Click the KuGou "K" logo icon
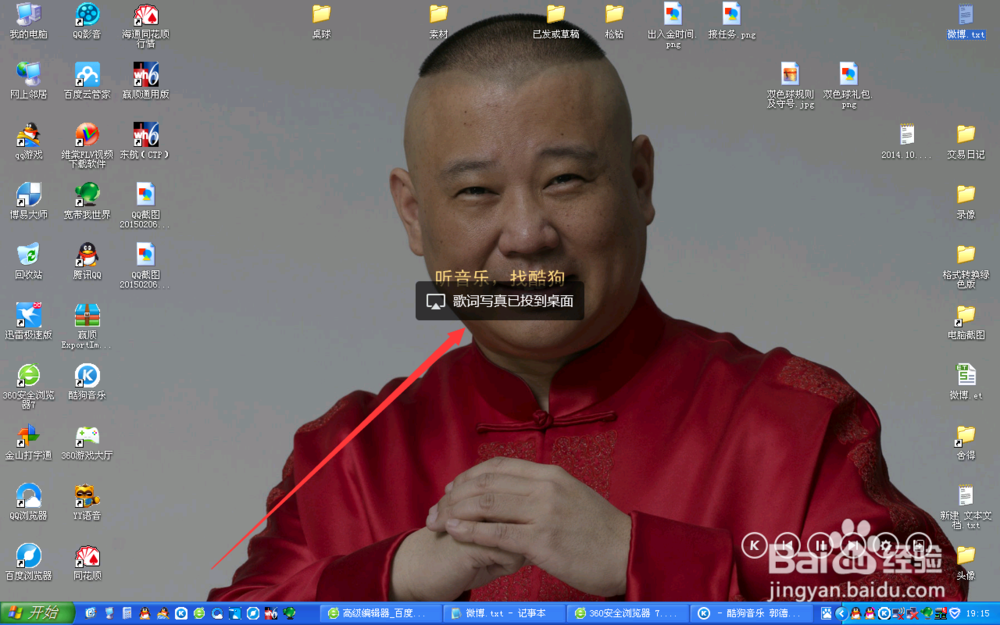Image resolution: width=1000 pixels, height=625 pixels. point(754,546)
